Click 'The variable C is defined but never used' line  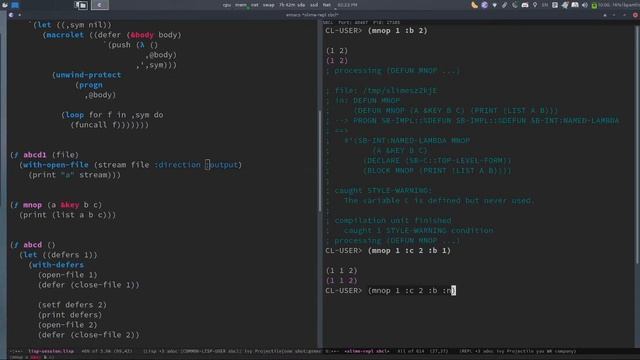point(439,200)
